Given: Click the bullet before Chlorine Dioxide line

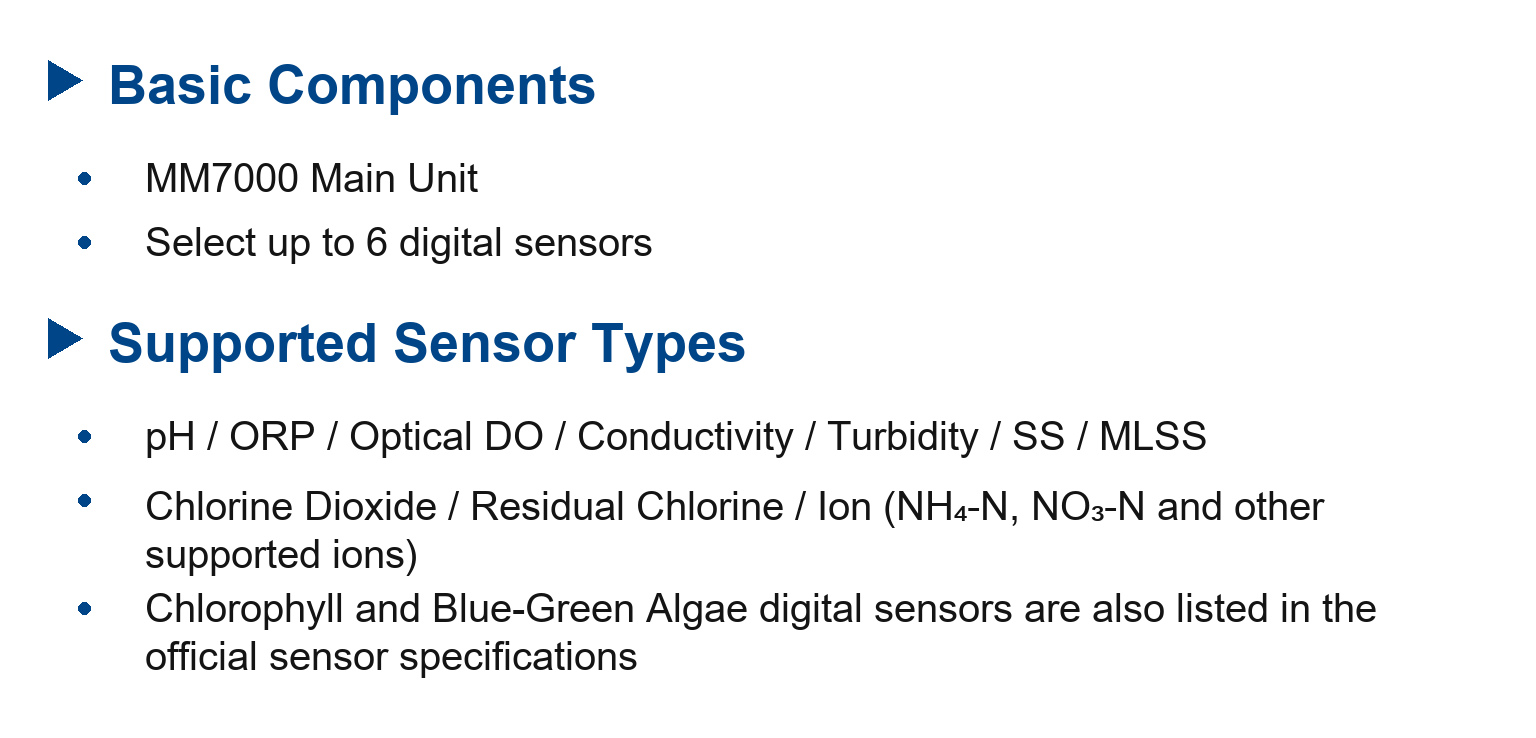Looking at the screenshot, I should pyautogui.click(x=85, y=500).
